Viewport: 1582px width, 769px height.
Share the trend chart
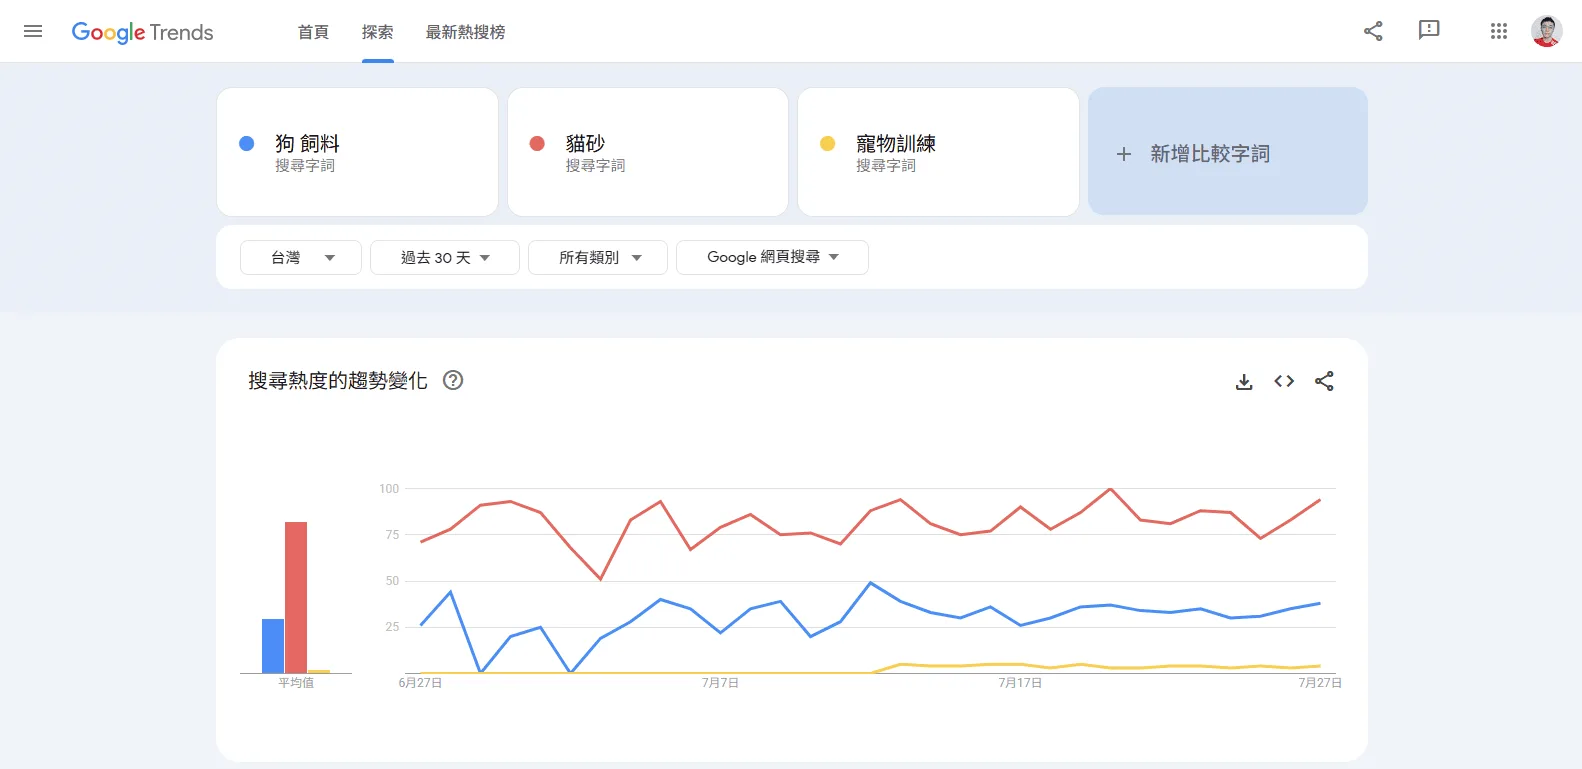[1324, 381]
